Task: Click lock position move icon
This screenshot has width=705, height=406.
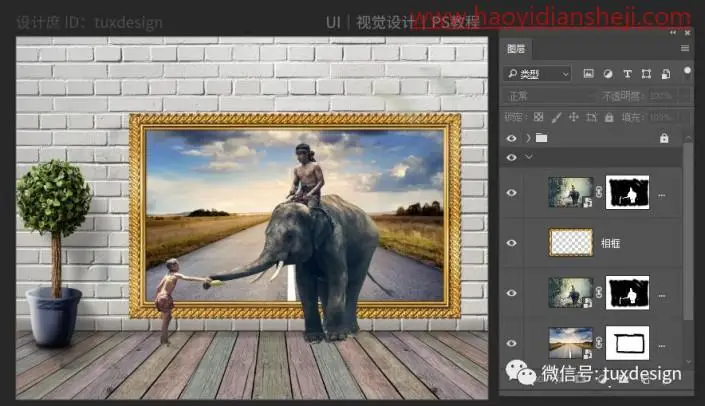Action: coord(574,117)
